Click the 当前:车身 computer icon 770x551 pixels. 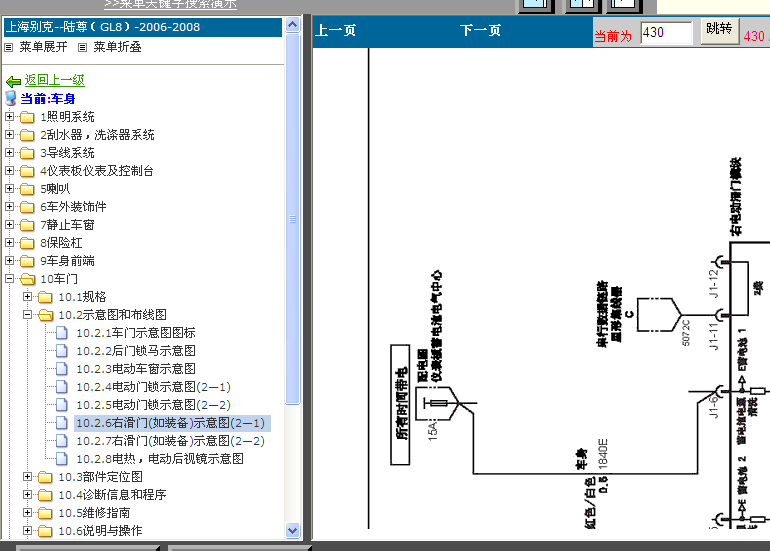point(11,98)
